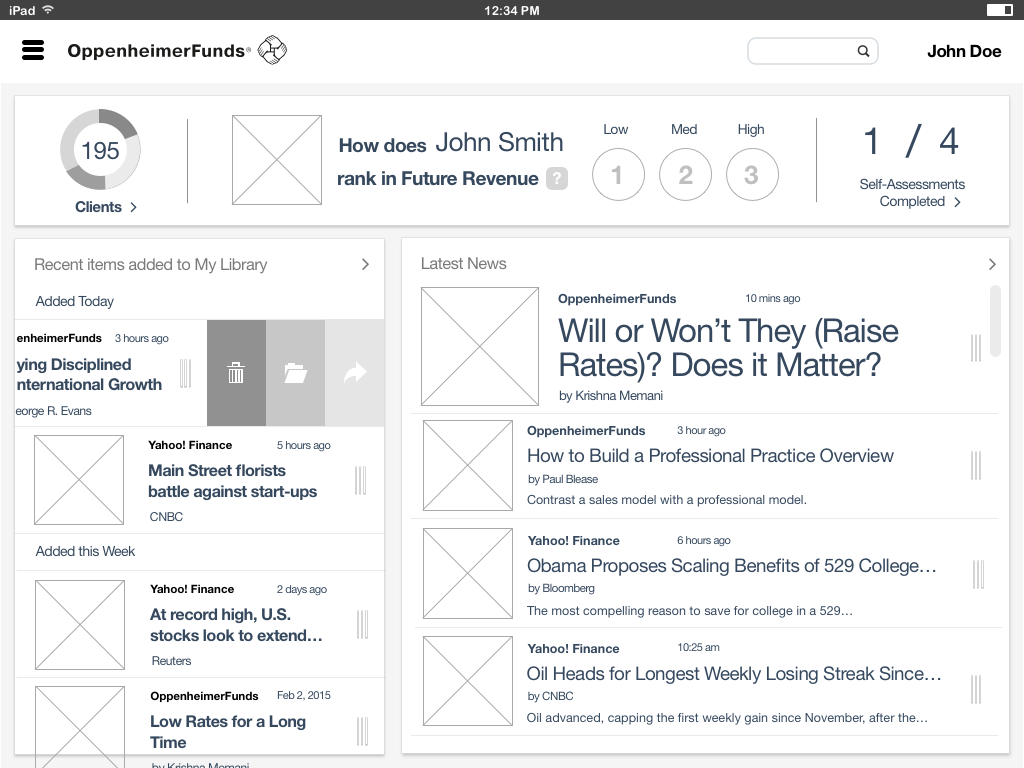The height and width of the screenshot is (768, 1024).
Task: Tap 'Contrast a sales model with a professional model.'
Action: click(x=667, y=500)
